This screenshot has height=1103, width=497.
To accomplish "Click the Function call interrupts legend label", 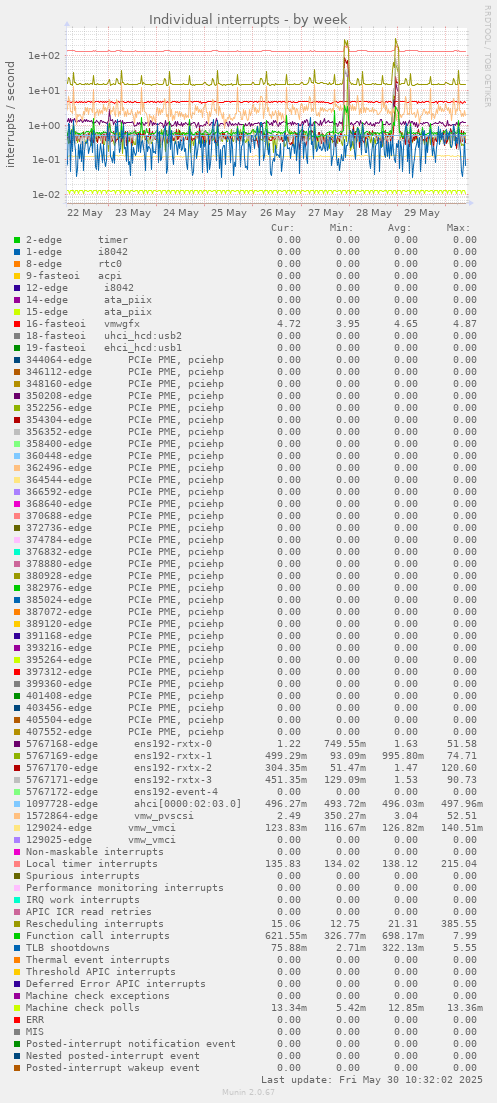I will click(98, 936).
